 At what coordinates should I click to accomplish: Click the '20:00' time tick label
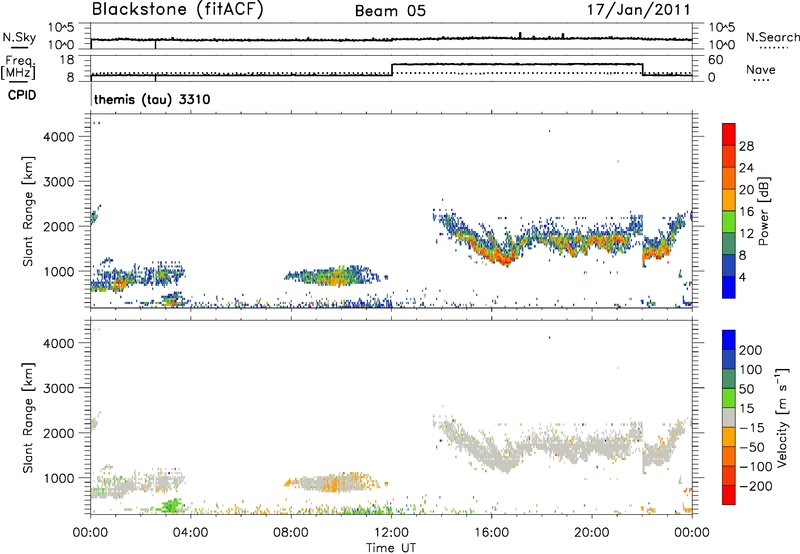click(x=592, y=533)
